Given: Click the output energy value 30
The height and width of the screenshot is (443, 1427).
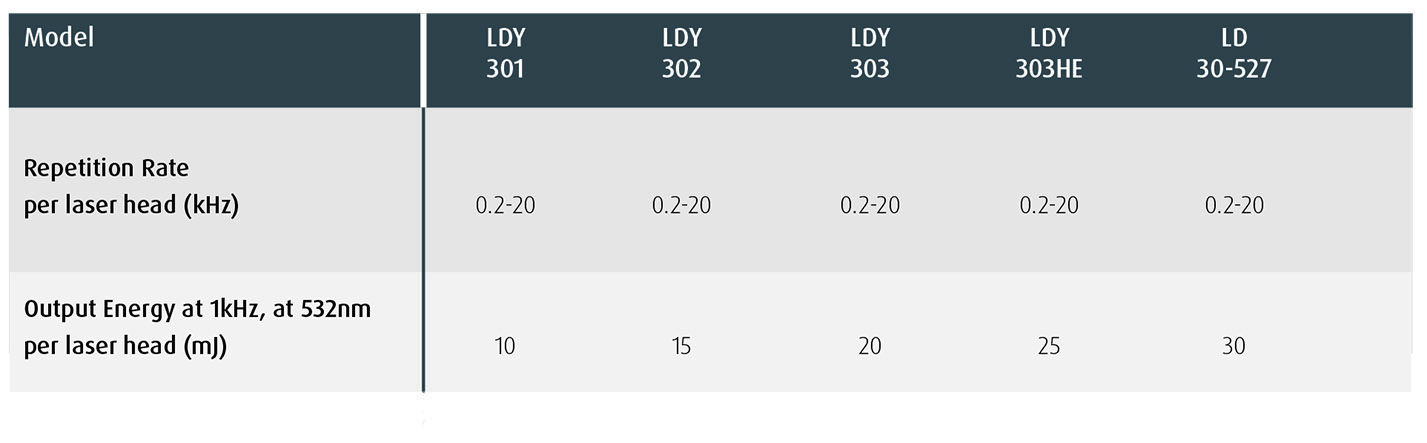Looking at the screenshot, I should pos(1234,346).
